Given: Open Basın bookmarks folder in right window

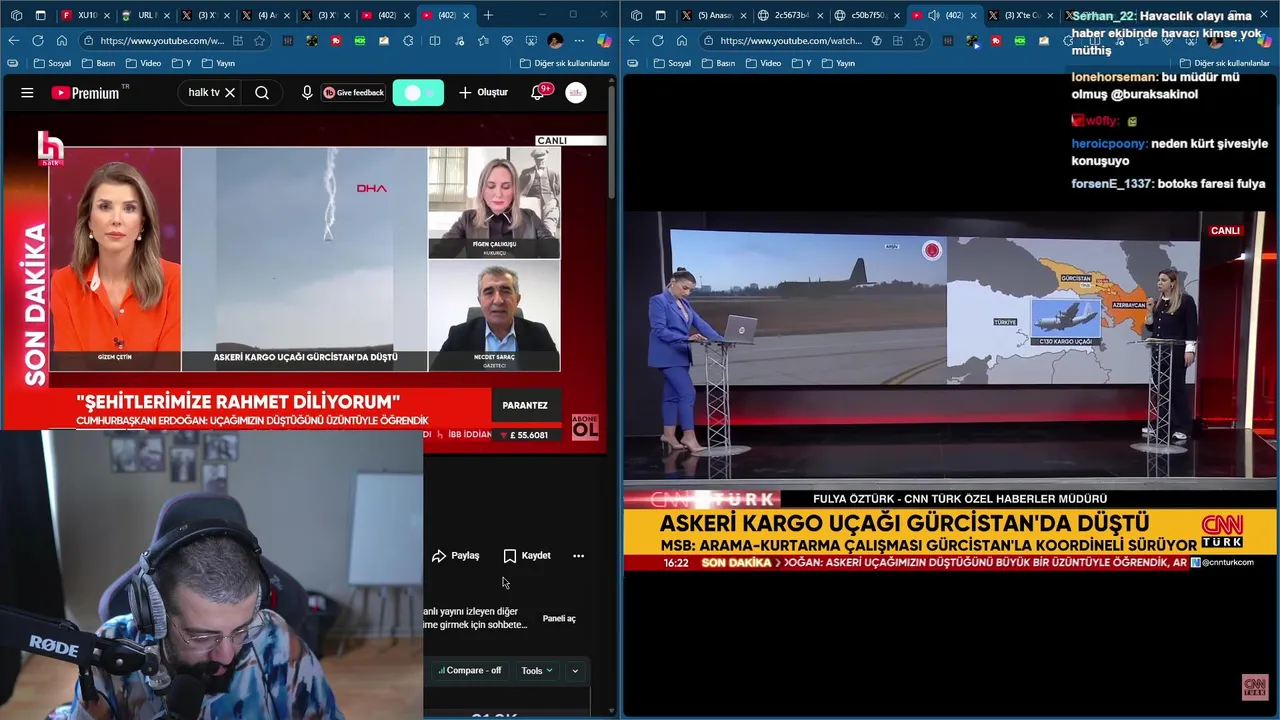Looking at the screenshot, I should click(x=718, y=63).
